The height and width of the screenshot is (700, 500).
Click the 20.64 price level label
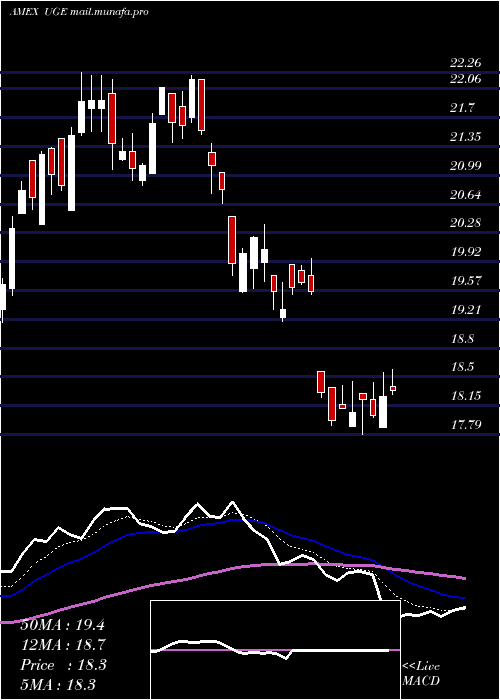coord(466,194)
